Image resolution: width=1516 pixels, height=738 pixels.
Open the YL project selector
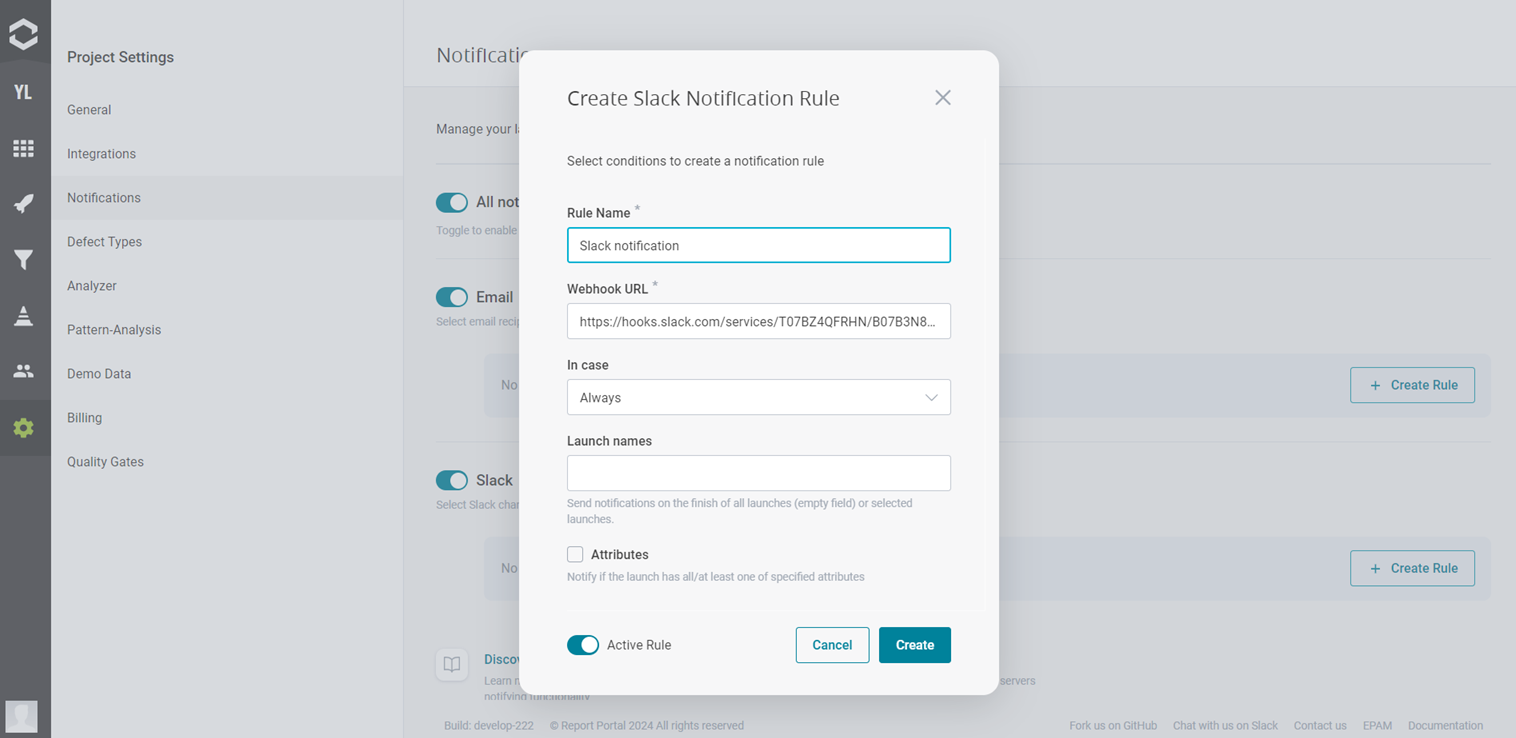(23, 92)
